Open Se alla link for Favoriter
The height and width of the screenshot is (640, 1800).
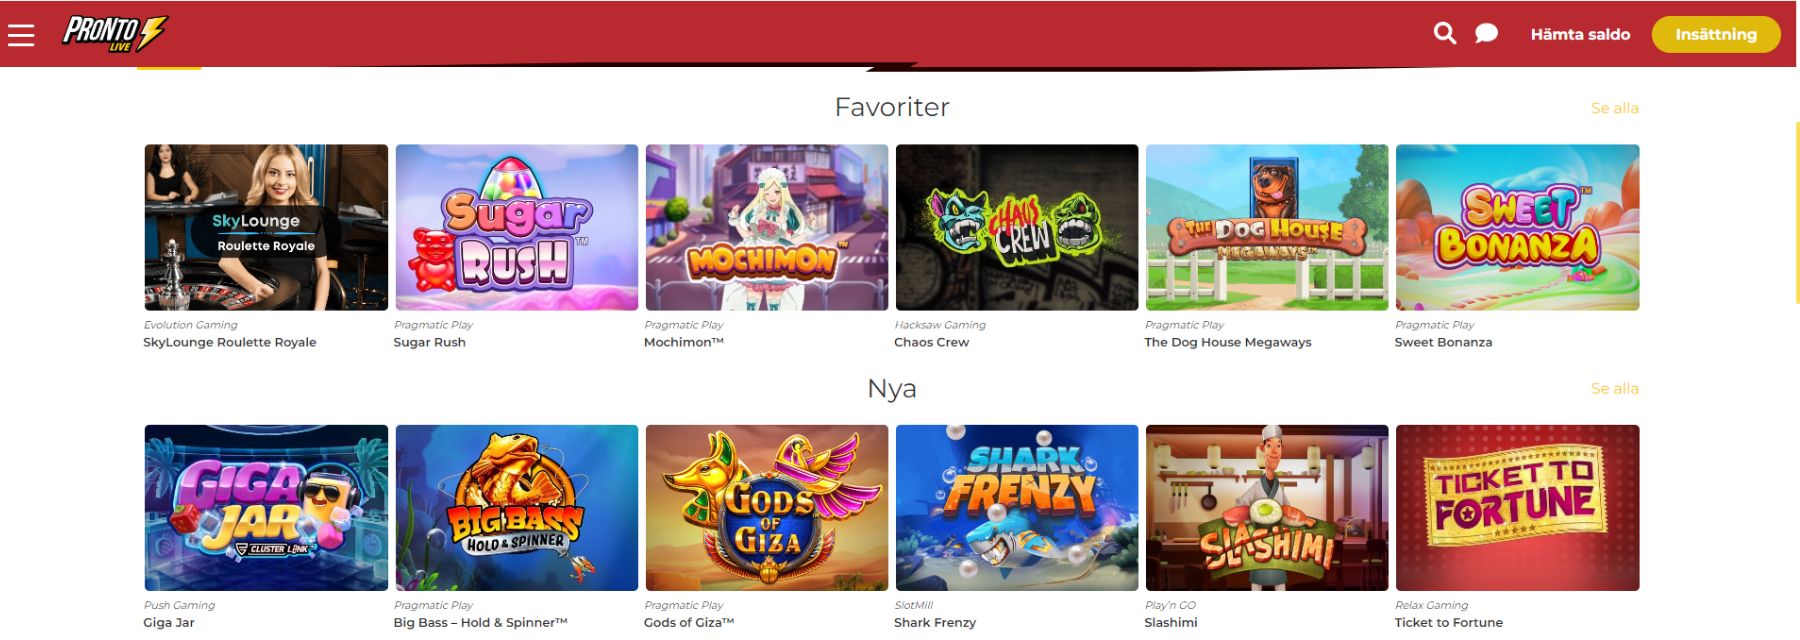tap(1615, 108)
